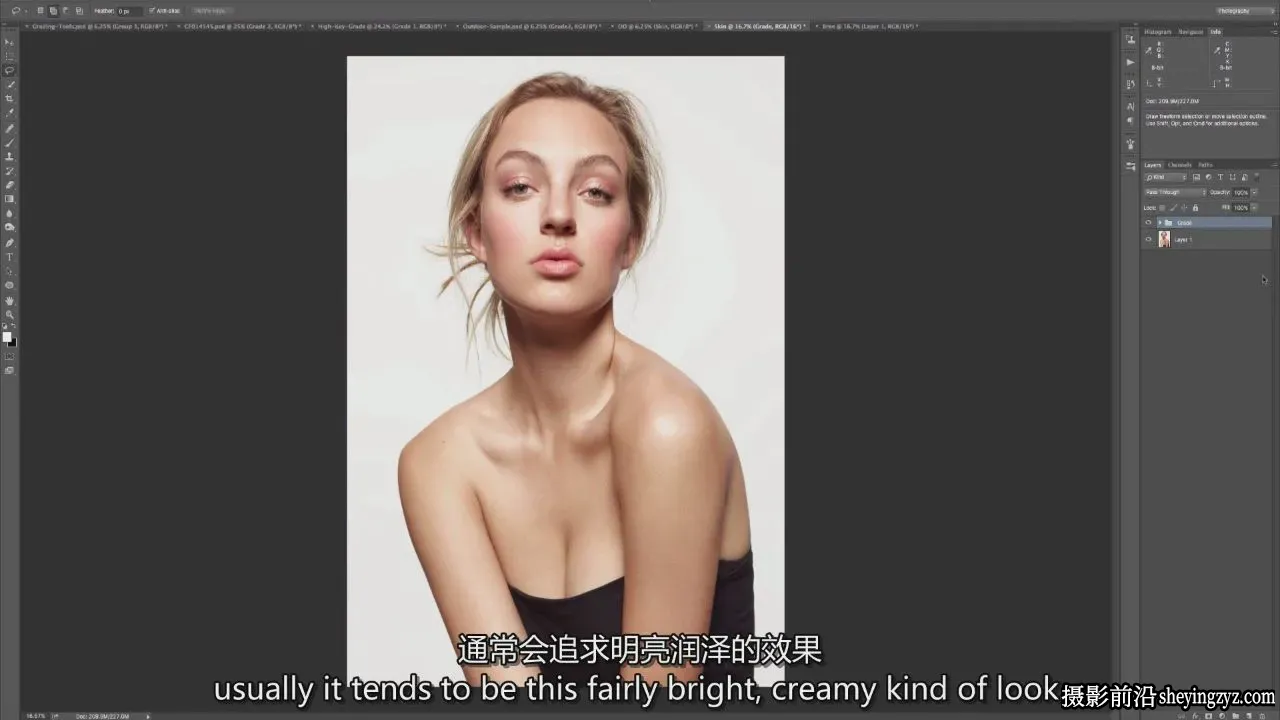Expand the Grade group folder
The image size is (1280, 720).
point(1159,222)
